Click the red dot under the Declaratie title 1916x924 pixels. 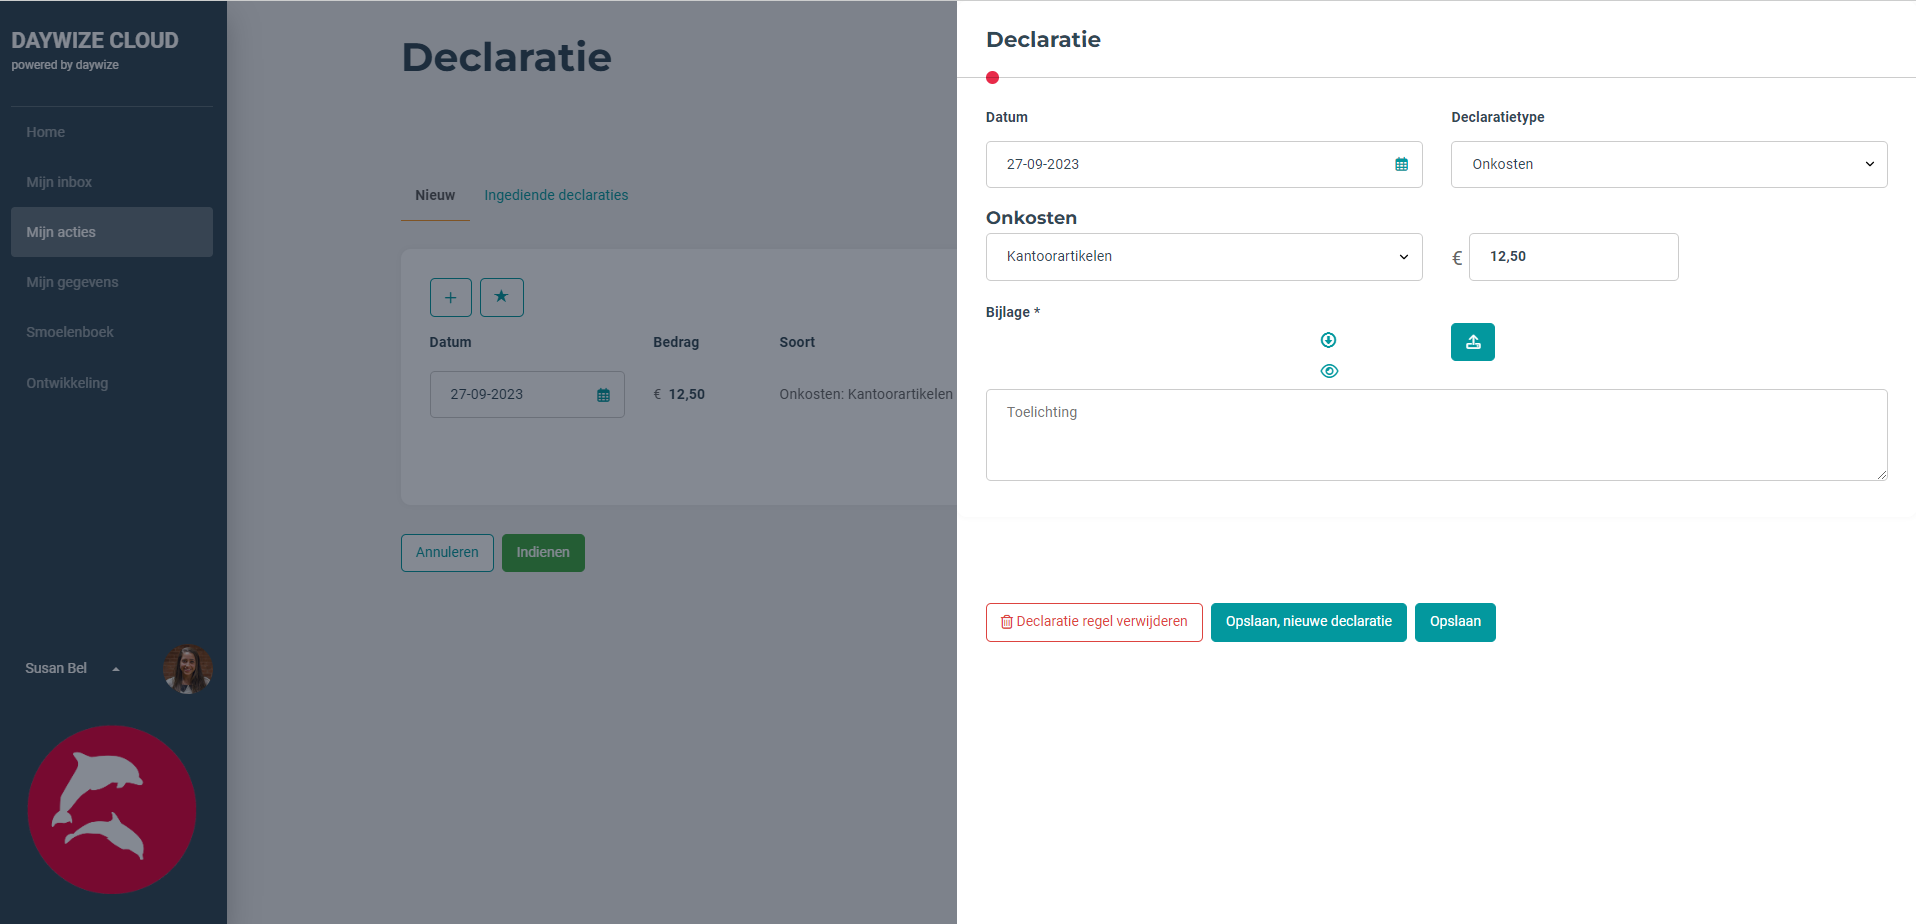tap(992, 77)
